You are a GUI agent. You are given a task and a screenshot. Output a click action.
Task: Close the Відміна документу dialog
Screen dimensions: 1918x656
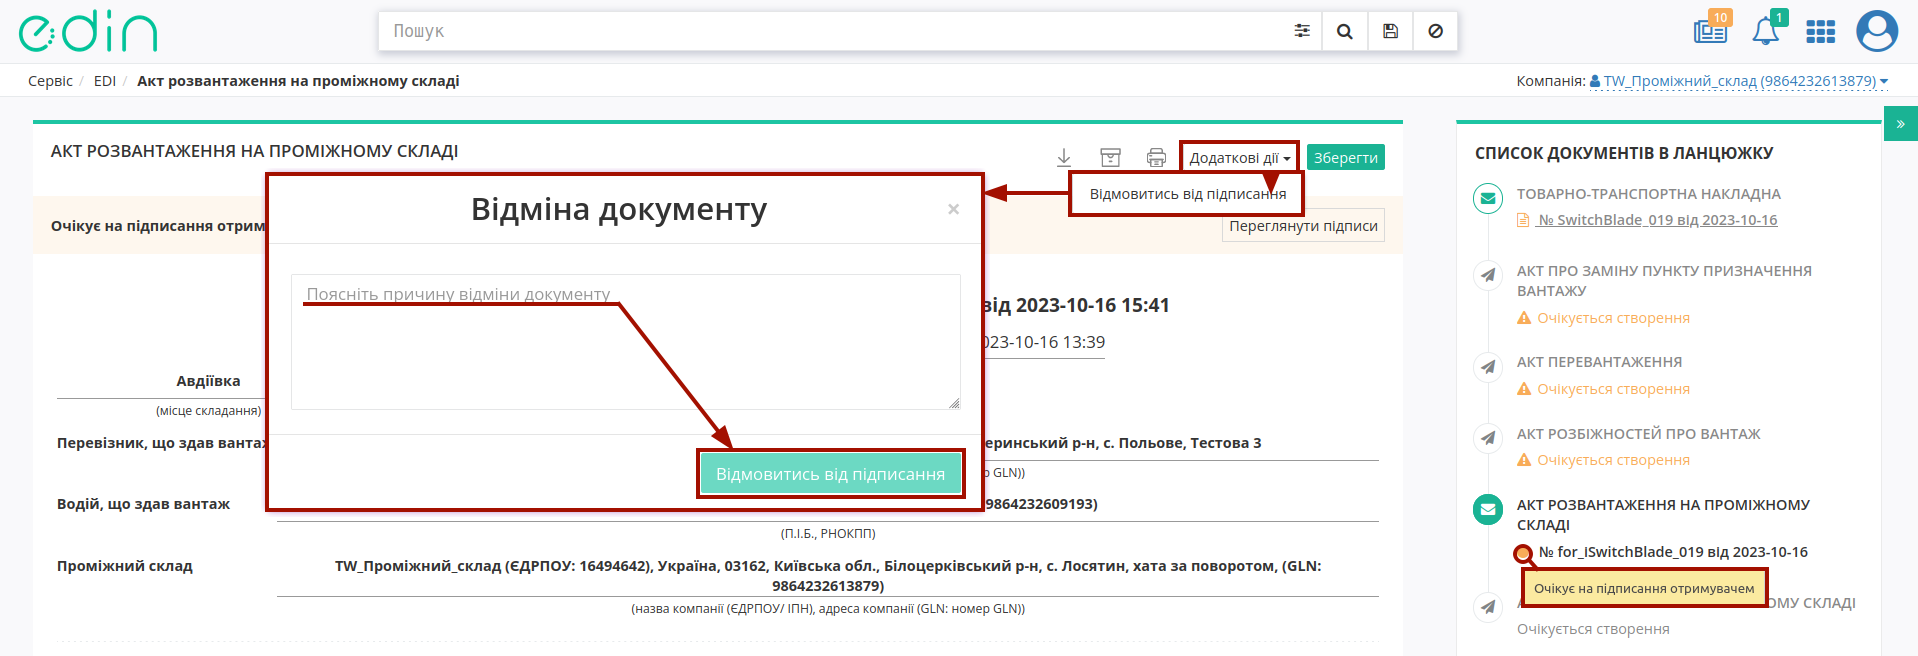953,209
